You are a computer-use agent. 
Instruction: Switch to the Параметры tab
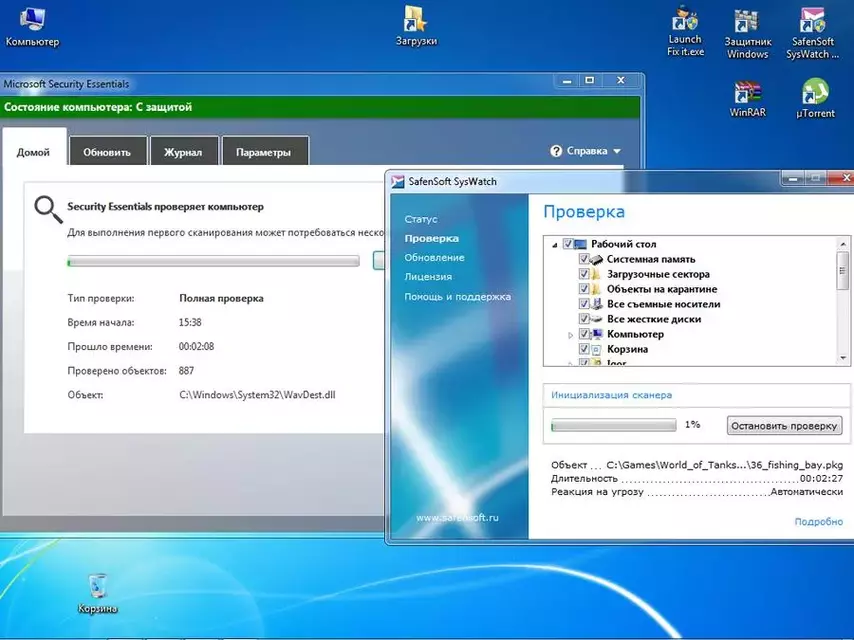click(x=264, y=151)
